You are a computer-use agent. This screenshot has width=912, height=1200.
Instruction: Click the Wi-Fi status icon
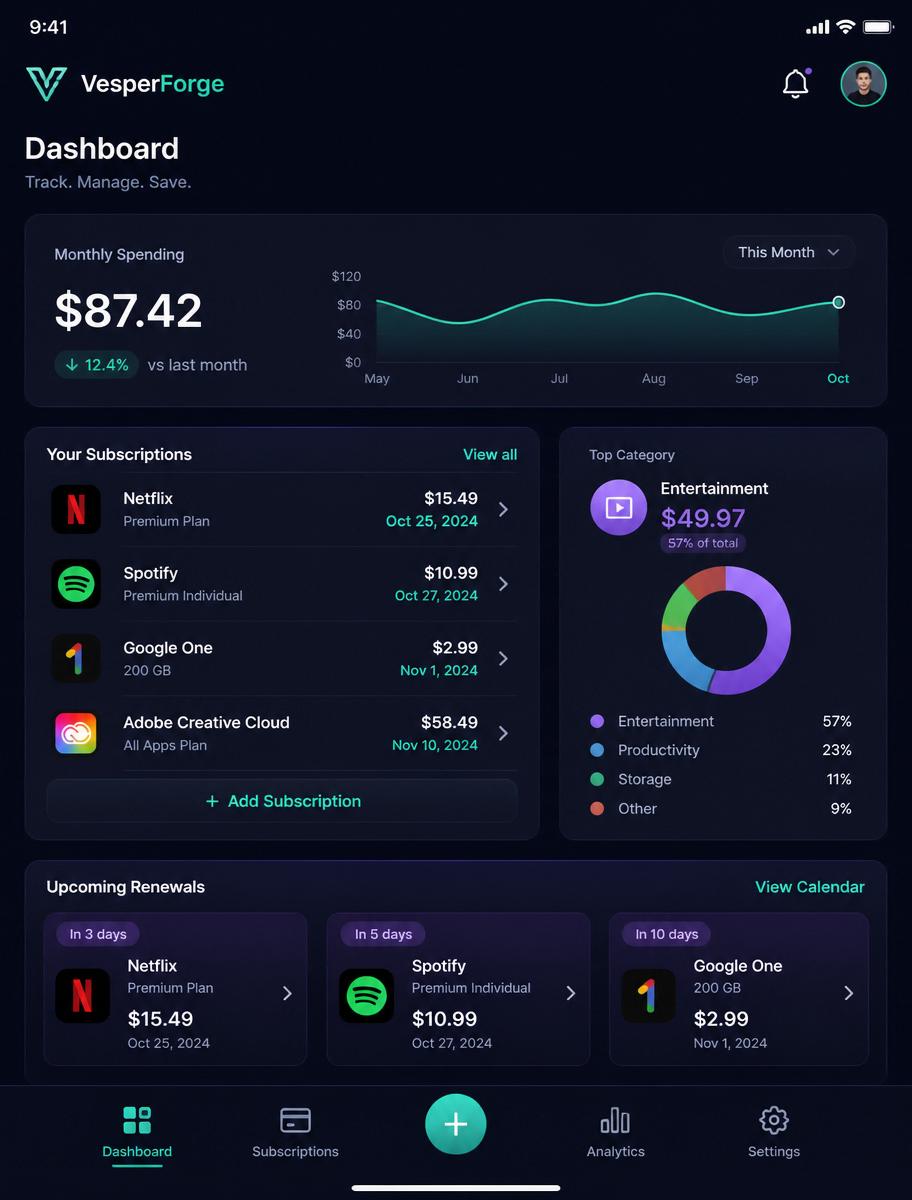(x=846, y=27)
